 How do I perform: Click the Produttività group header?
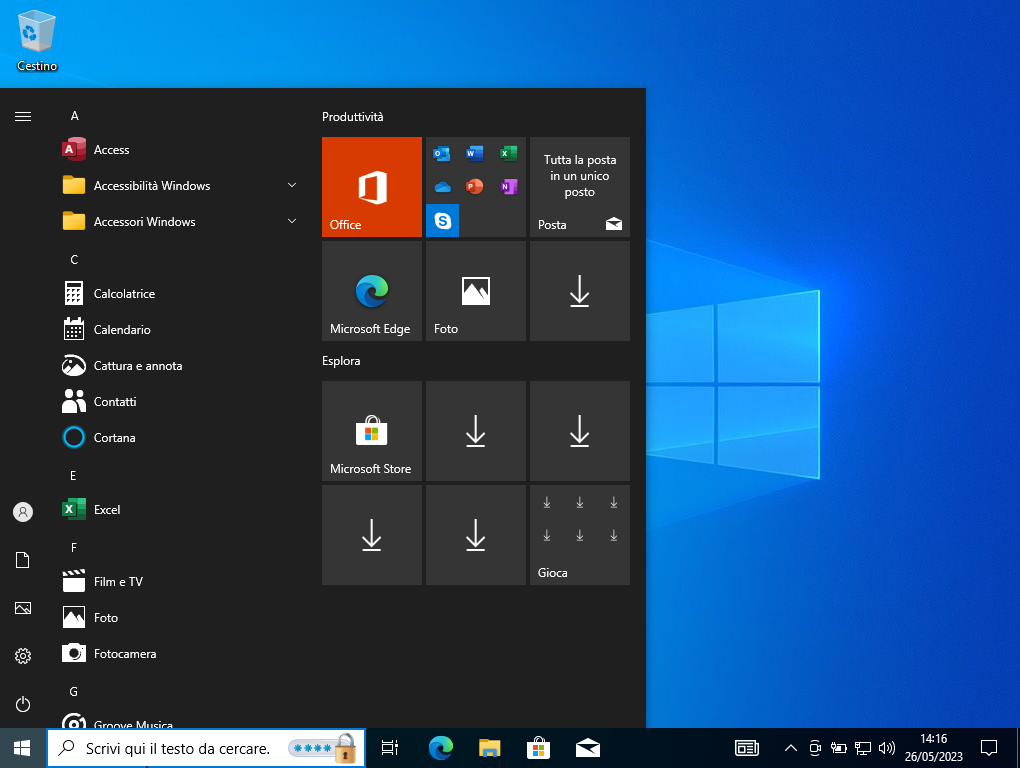point(353,117)
